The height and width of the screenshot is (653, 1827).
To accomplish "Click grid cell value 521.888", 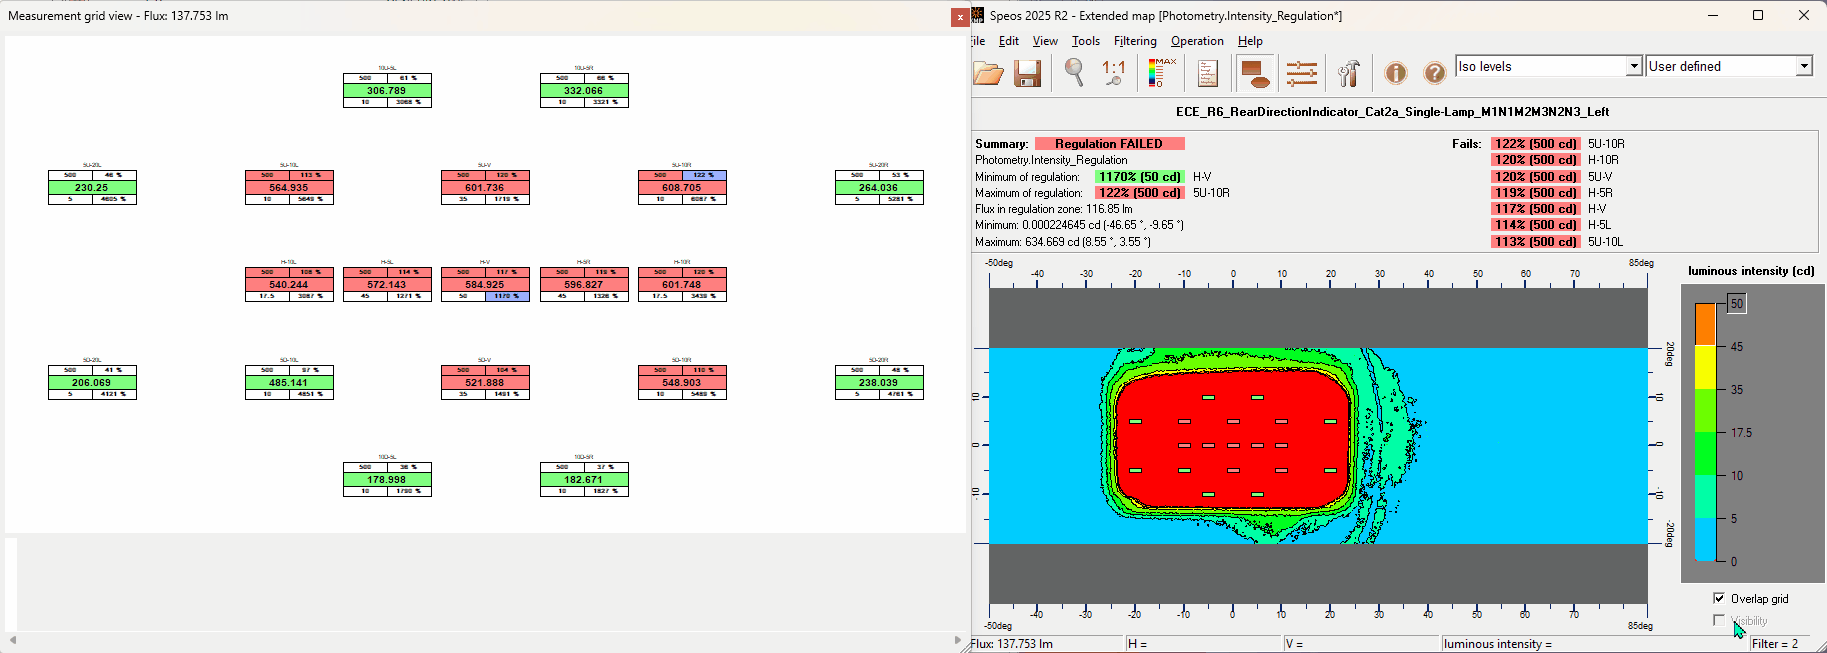I will 485,382.
